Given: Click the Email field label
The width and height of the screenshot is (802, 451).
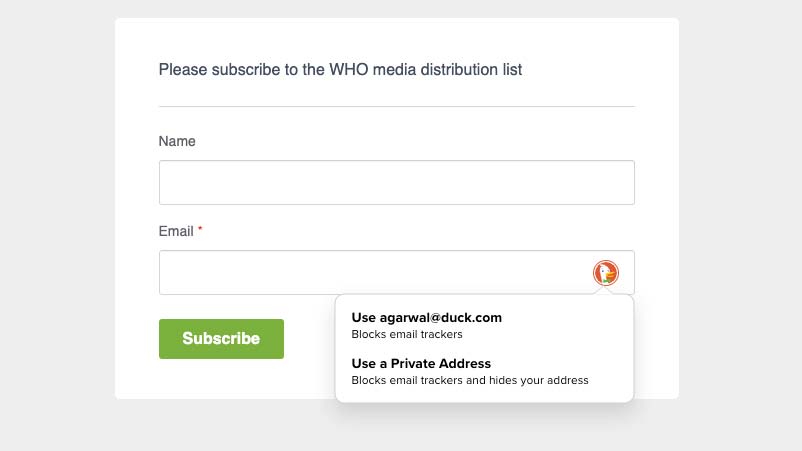Looking at the screenshot, I should pos(176,231).
